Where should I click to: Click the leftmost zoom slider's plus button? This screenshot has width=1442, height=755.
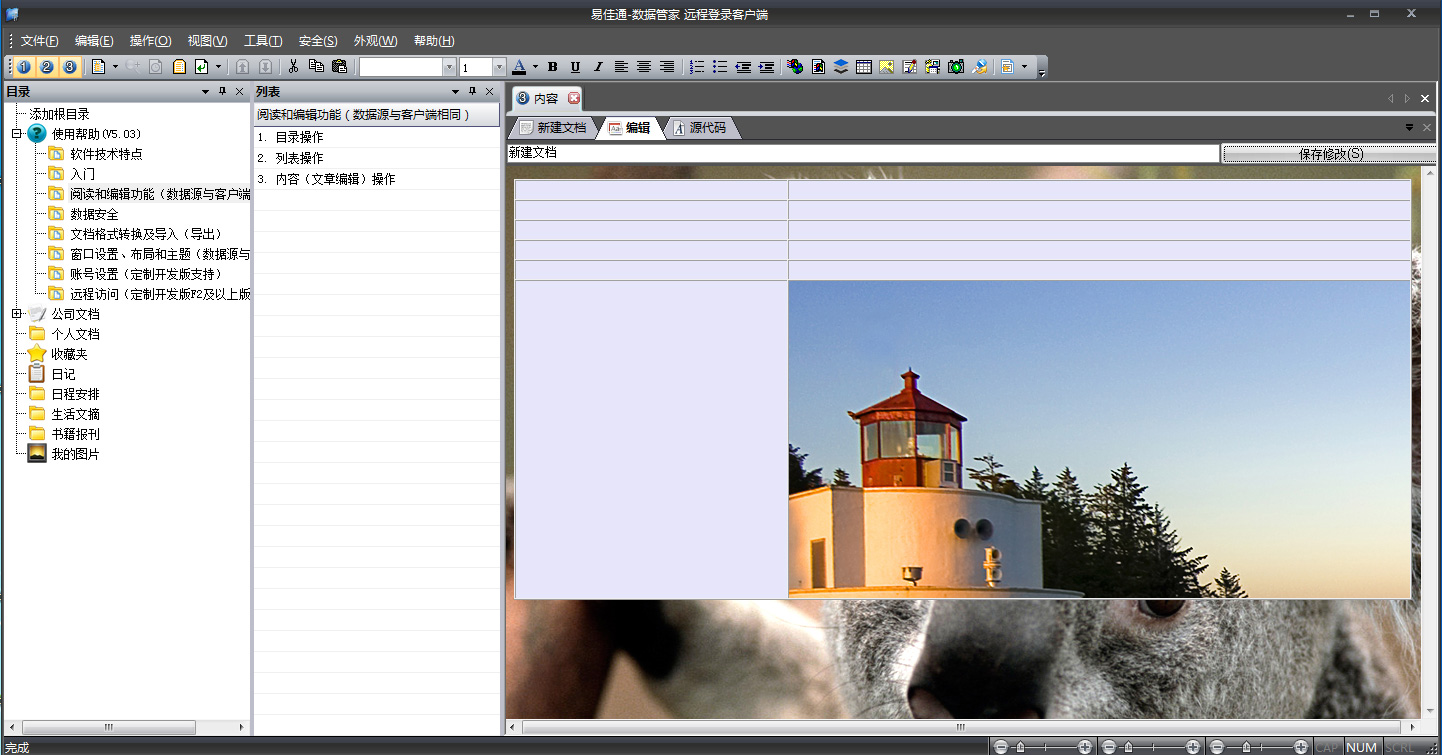point(1085,747)
